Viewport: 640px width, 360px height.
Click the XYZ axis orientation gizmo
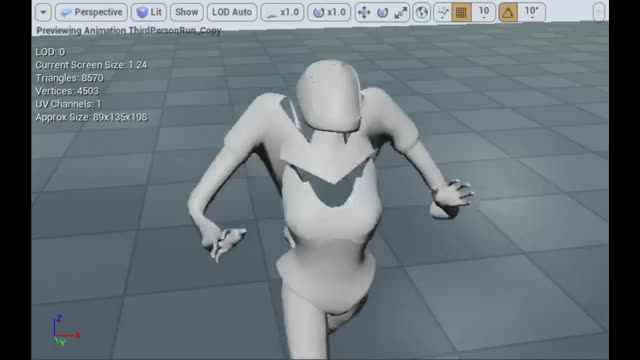(x=65, y=331)
